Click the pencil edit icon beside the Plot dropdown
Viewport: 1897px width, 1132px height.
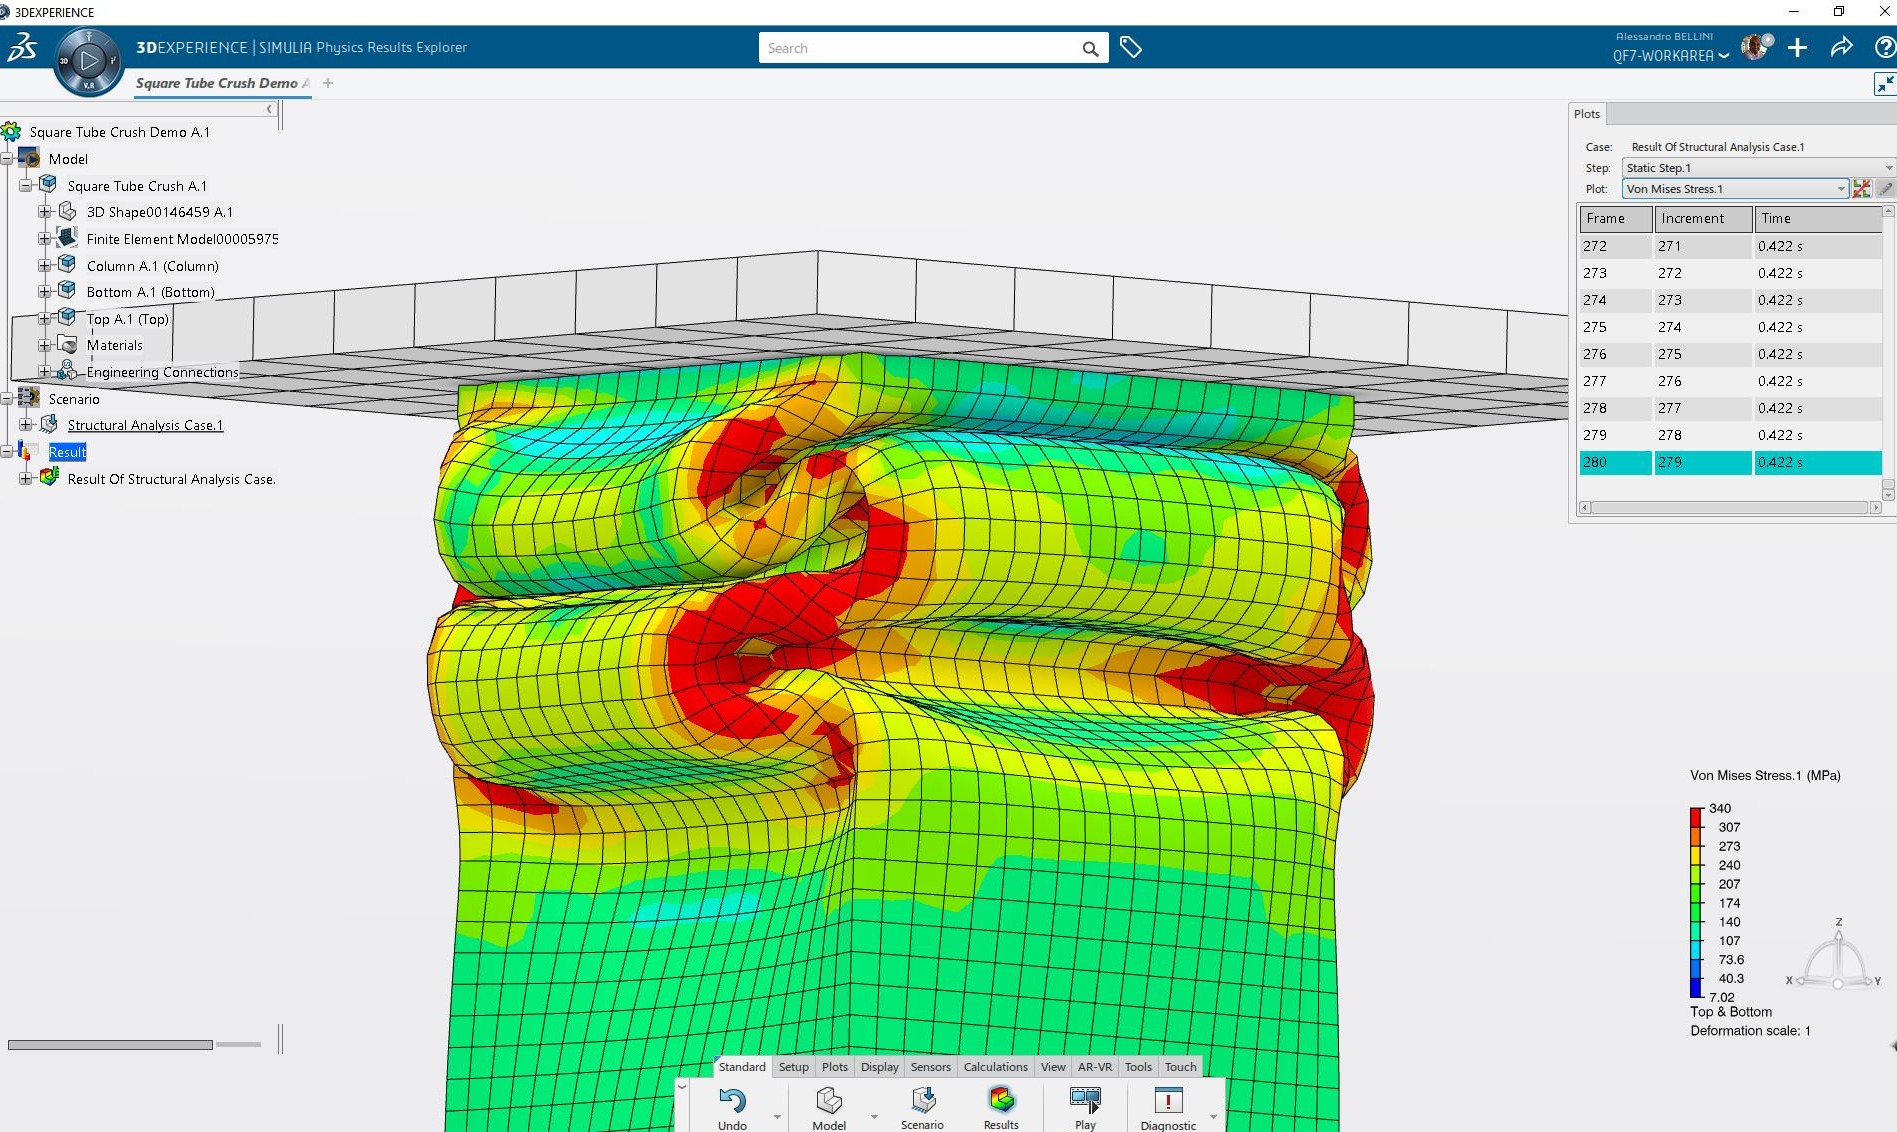[x=1886, y=188]
